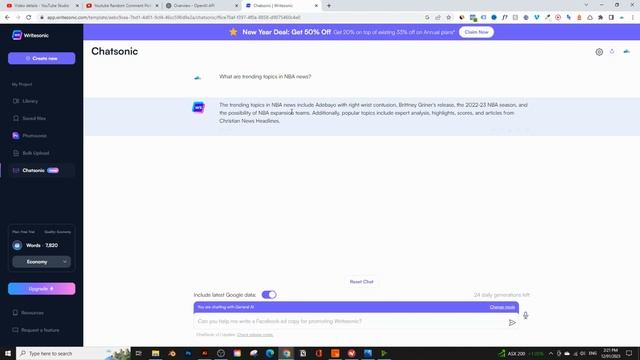
Task: Open File Explorer from the taskbar
Action: (x=156, y=353)
